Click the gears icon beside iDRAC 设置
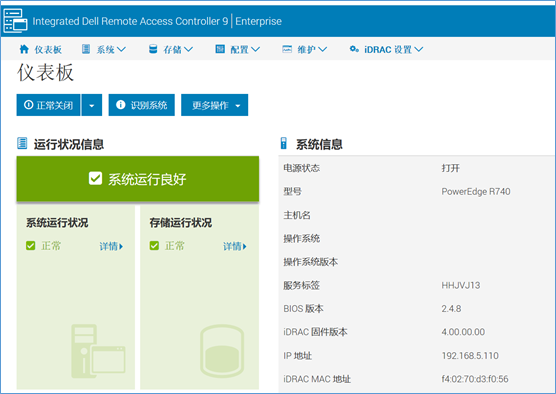556x394 pixels. [x=354, y=49]
